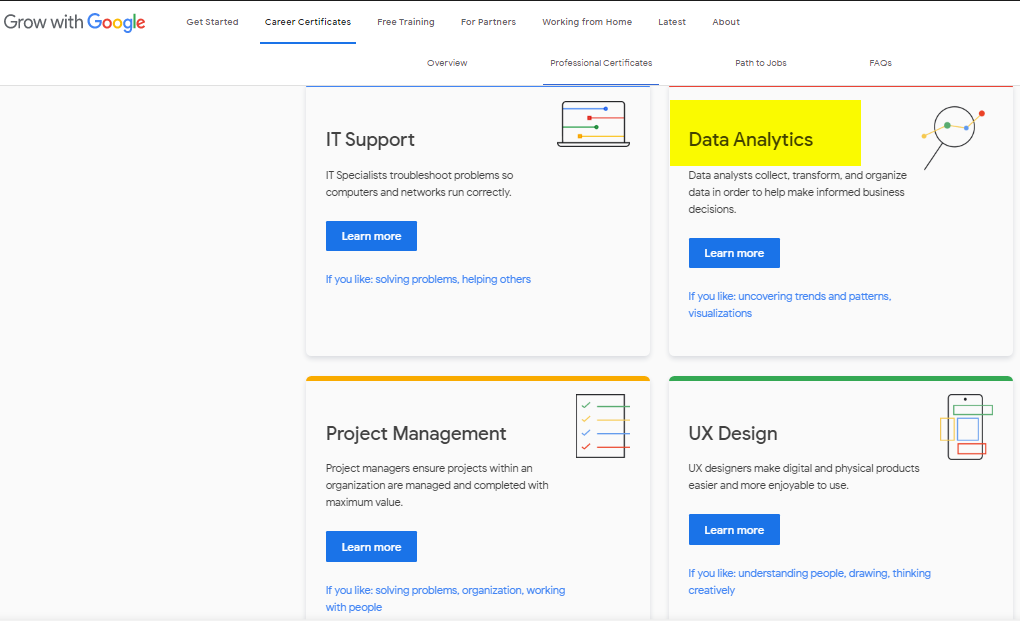Open the About menu item
The height and width of the screenshot is (624, 1020).
(726, 22)
